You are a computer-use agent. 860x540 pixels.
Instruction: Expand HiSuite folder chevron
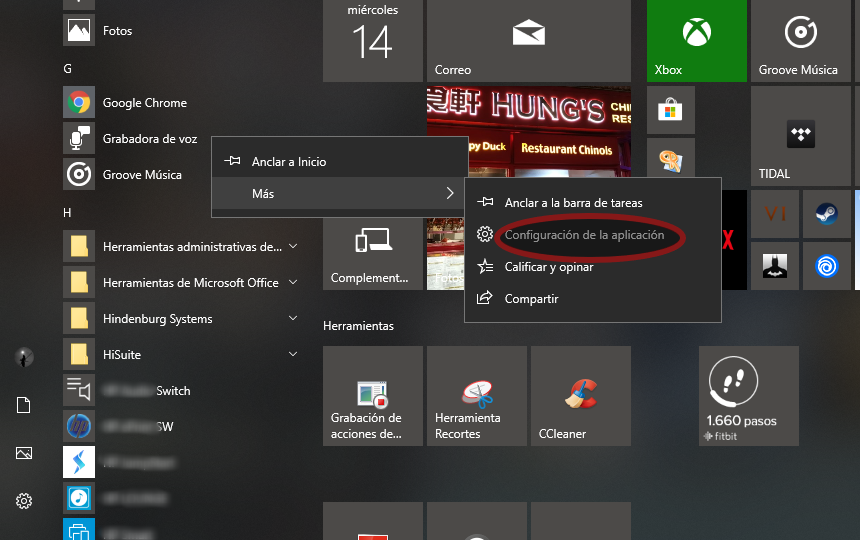pos(293,354)
